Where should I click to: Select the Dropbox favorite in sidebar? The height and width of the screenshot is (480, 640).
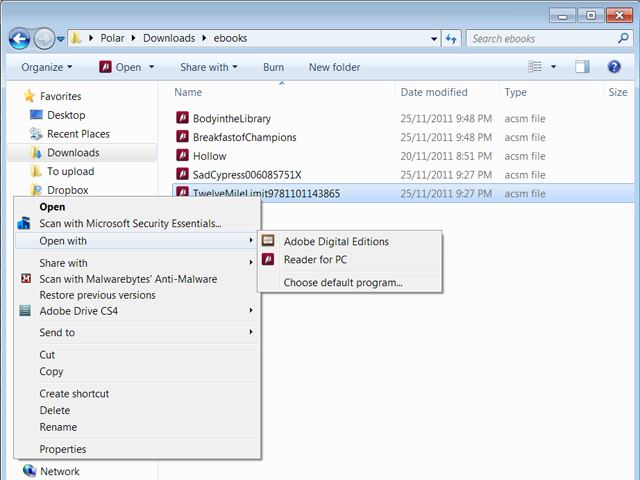pos(67,190)
